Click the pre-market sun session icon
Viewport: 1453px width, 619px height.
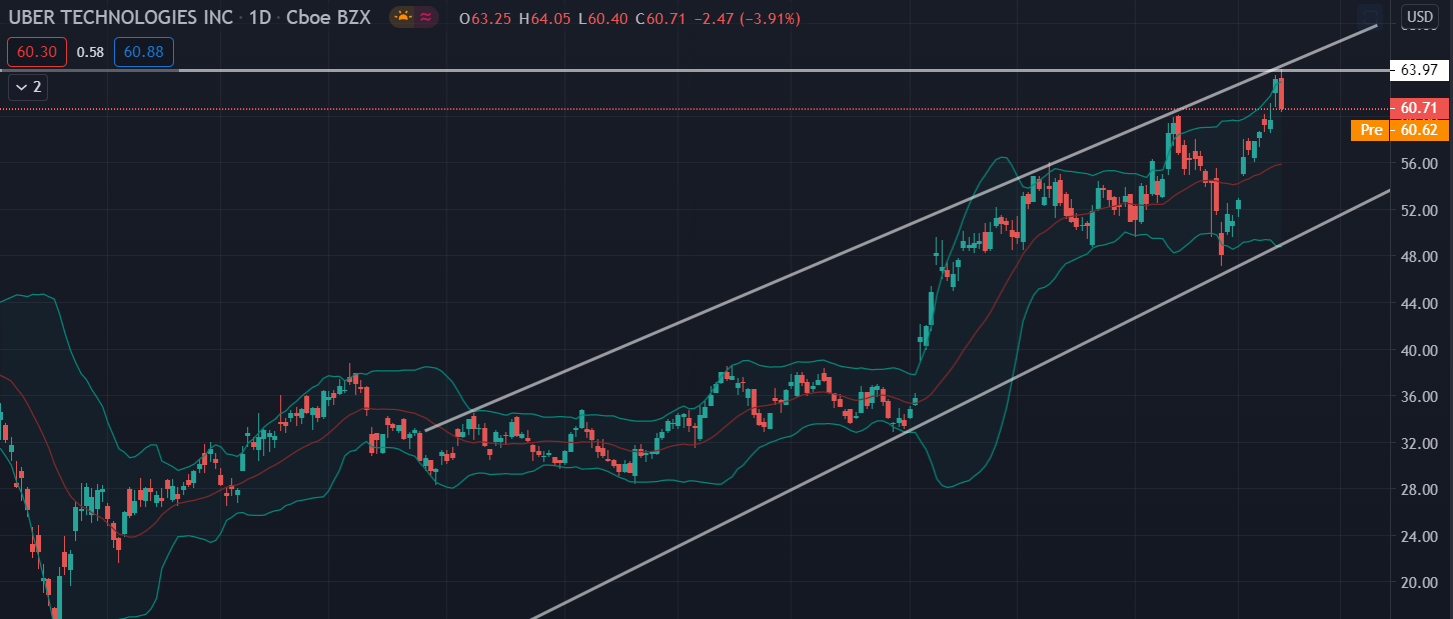click(403, 18)
